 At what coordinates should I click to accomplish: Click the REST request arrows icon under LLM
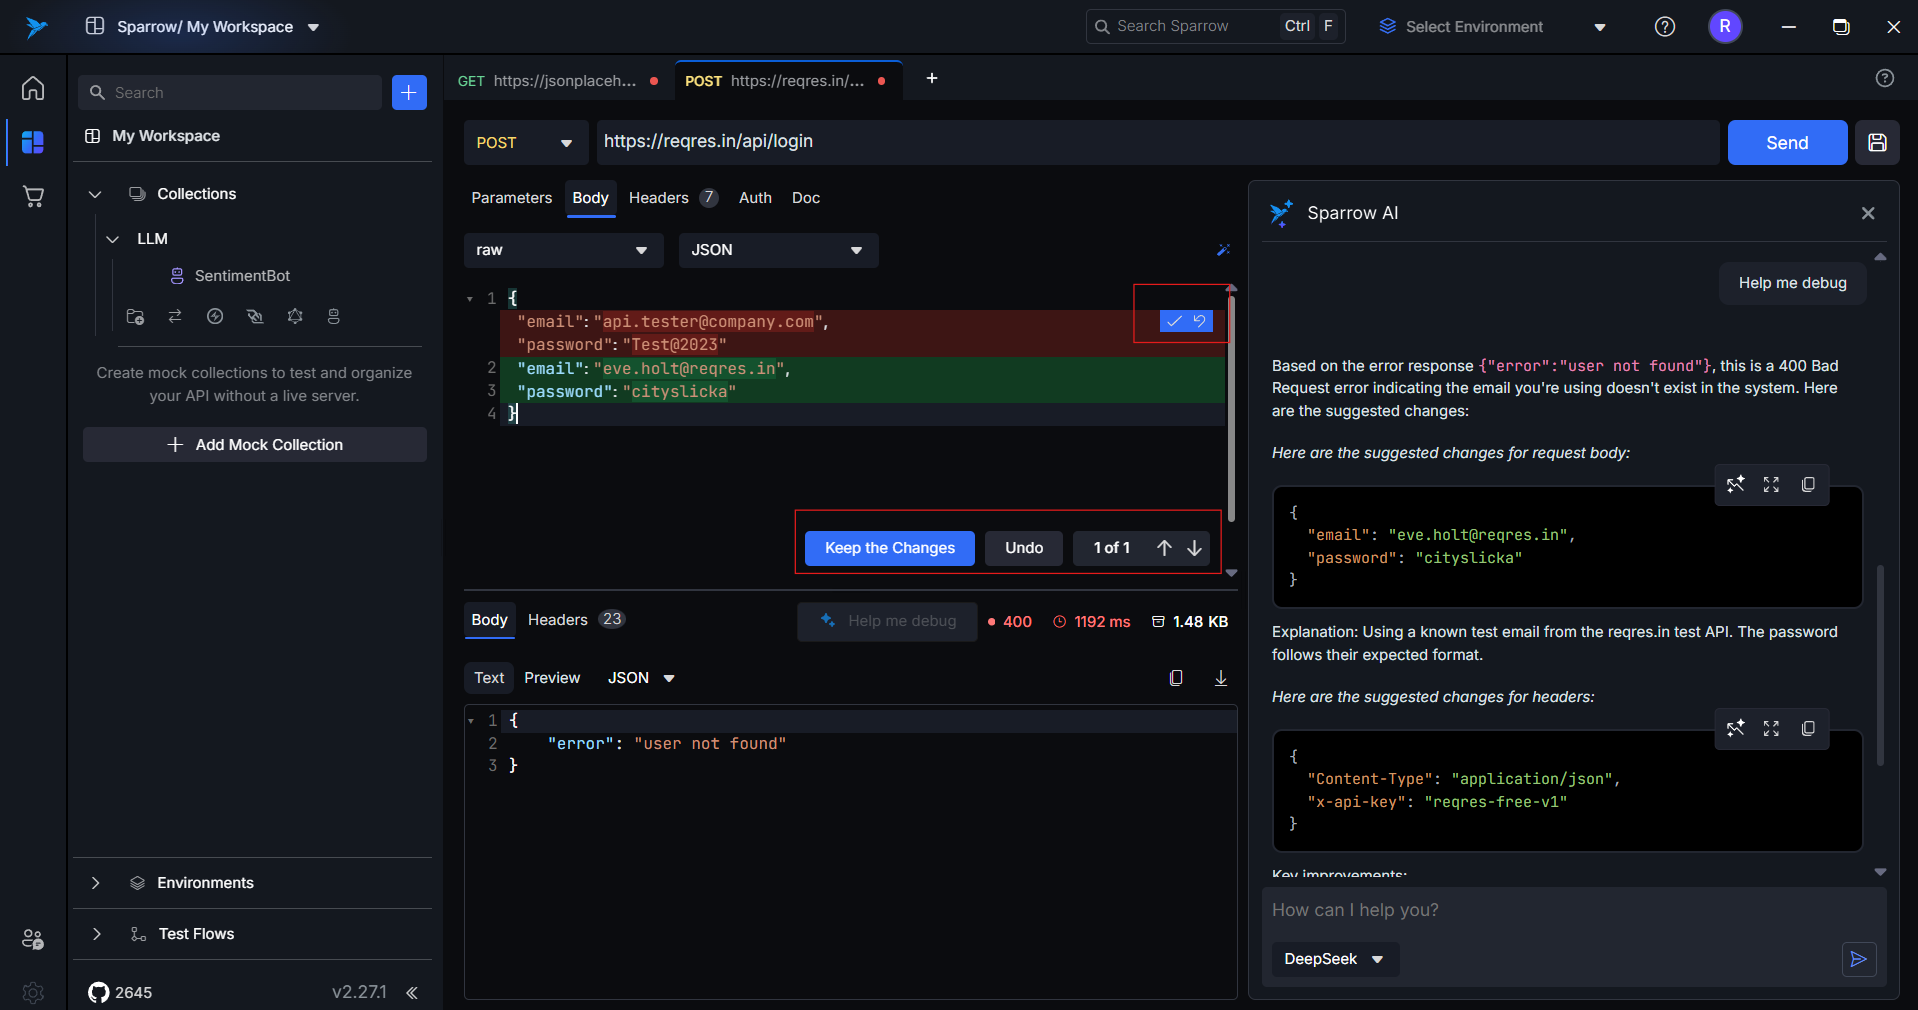[175, 316]
